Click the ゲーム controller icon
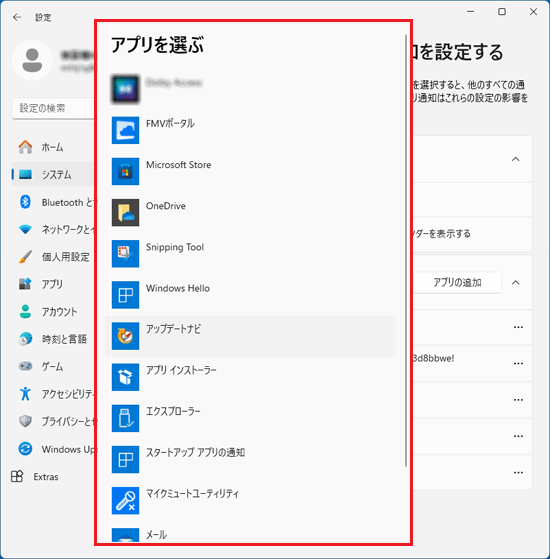Viewport: 550px width, 559px height. 25,366
